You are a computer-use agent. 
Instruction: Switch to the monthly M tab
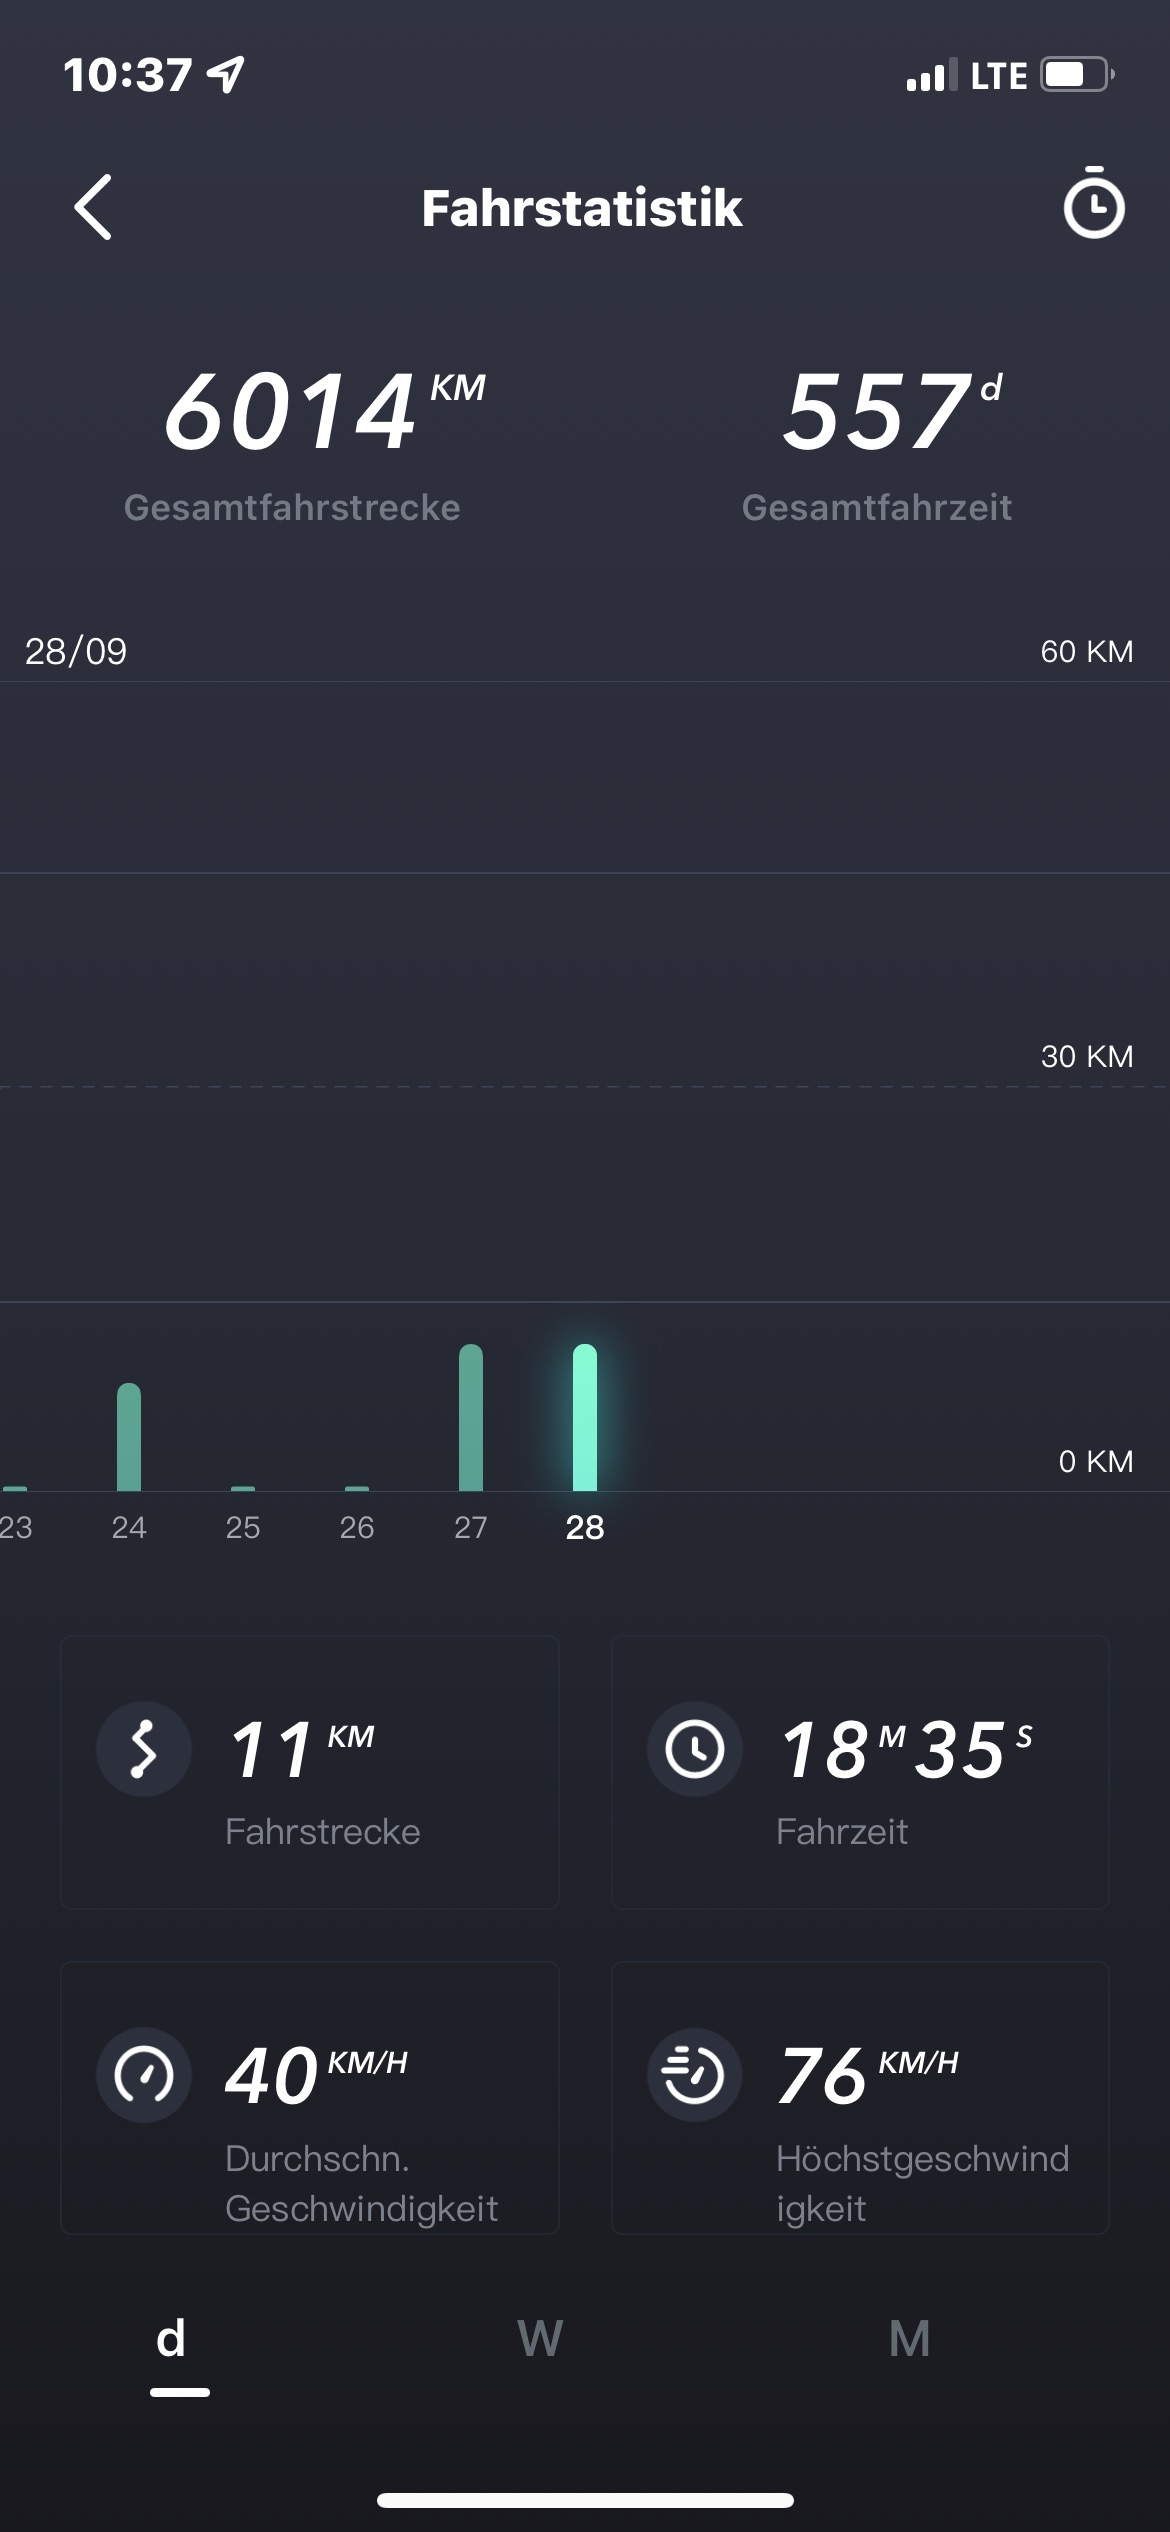(x=909, y=2339)
